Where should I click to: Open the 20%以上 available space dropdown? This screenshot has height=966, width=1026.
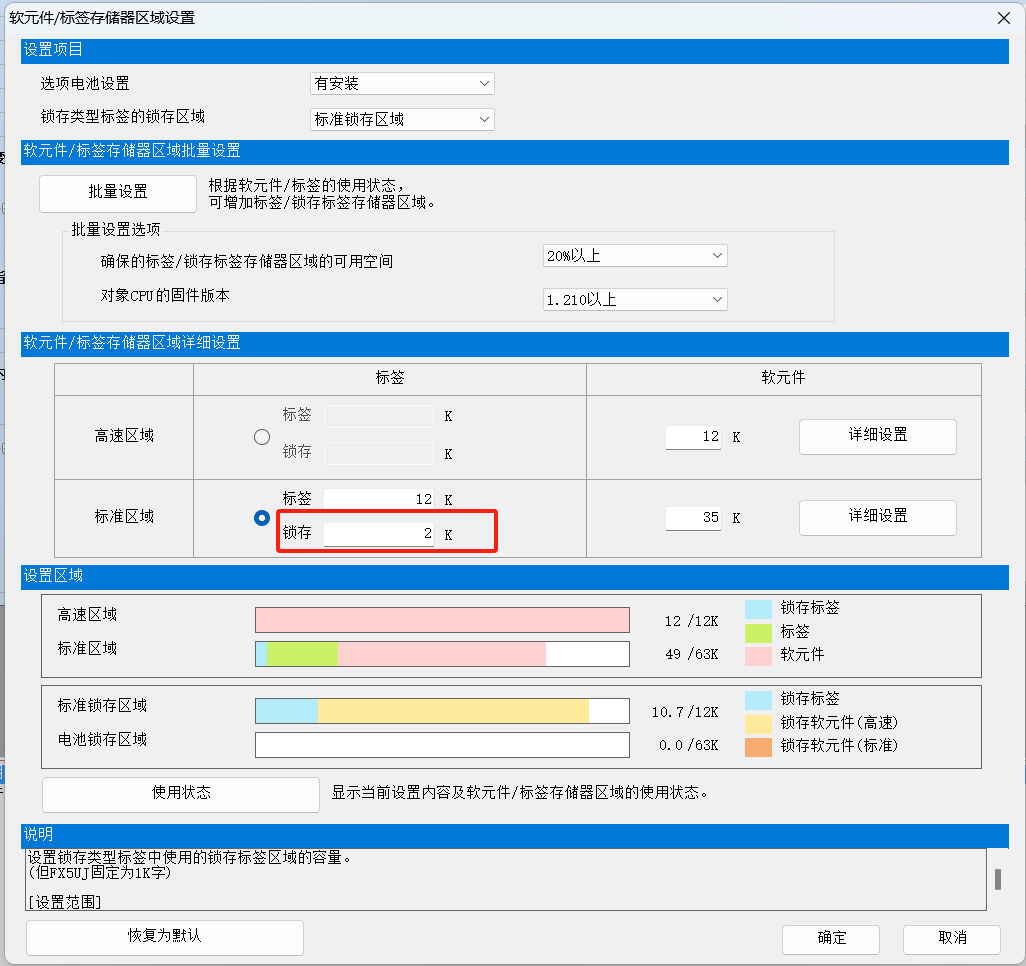click(x=634, y=256)
